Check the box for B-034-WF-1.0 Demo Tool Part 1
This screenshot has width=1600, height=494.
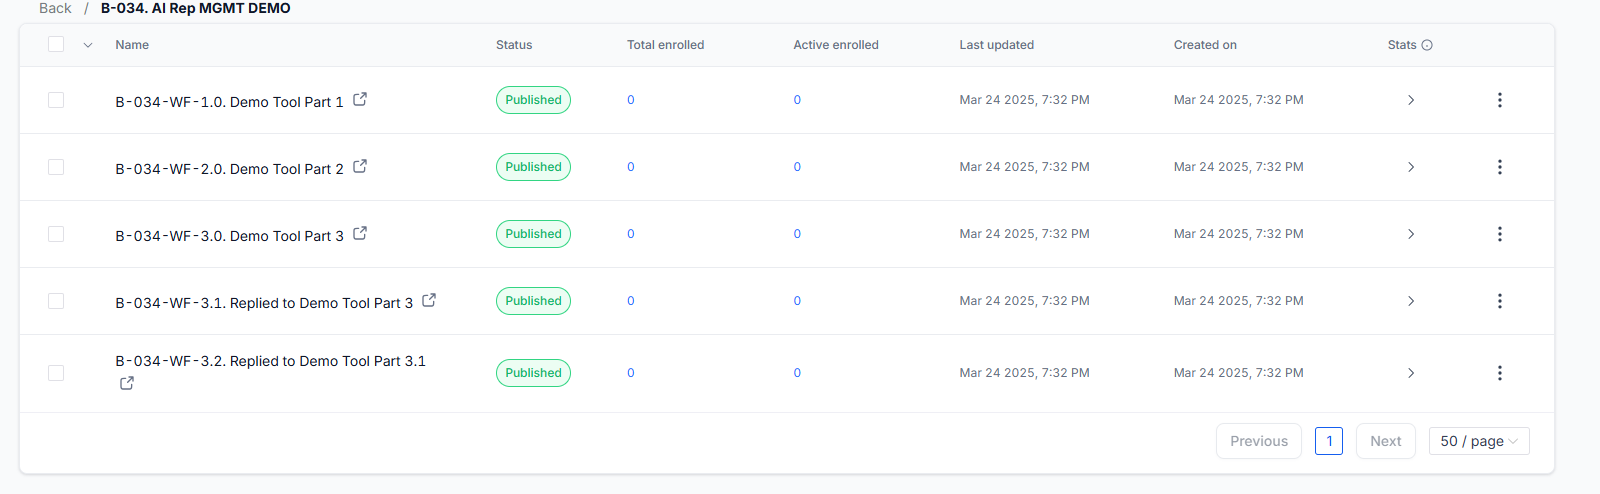click(x=56, y=100)
